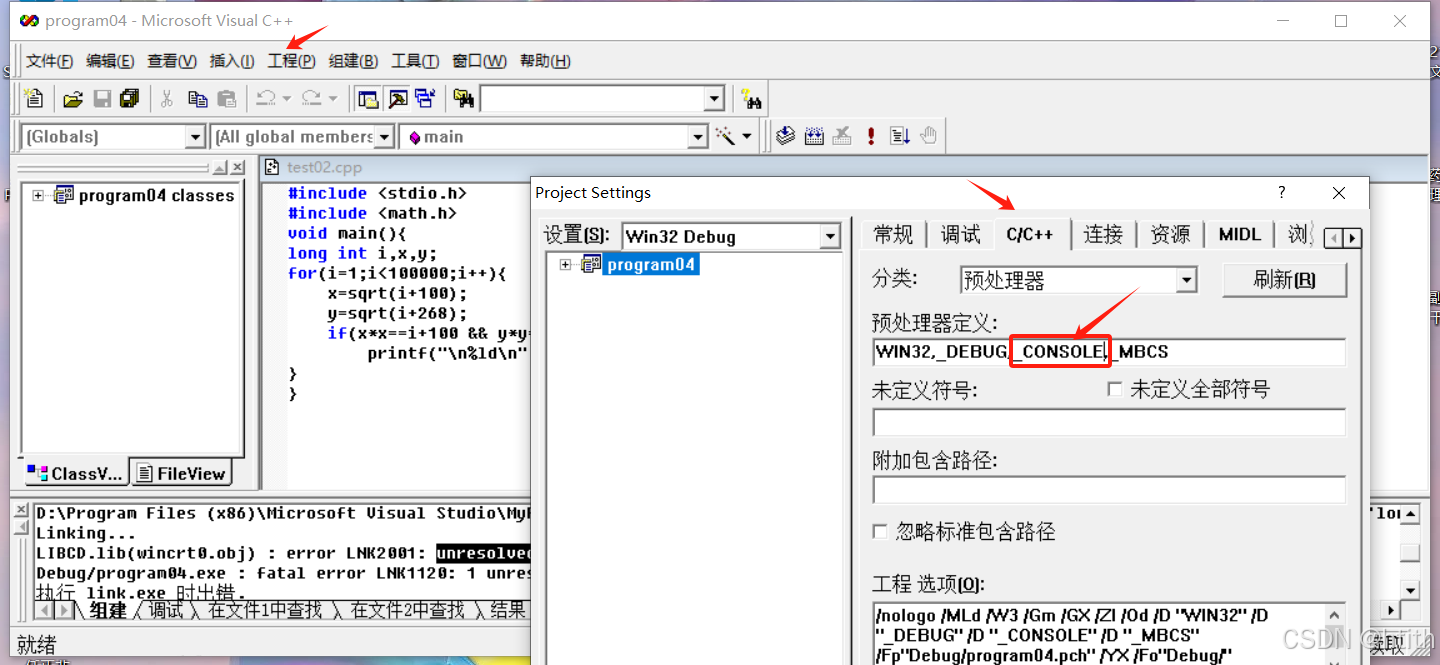Click the Project Settings help question mark
The width and height of the screenshot is (1440, 665).
1282,192
